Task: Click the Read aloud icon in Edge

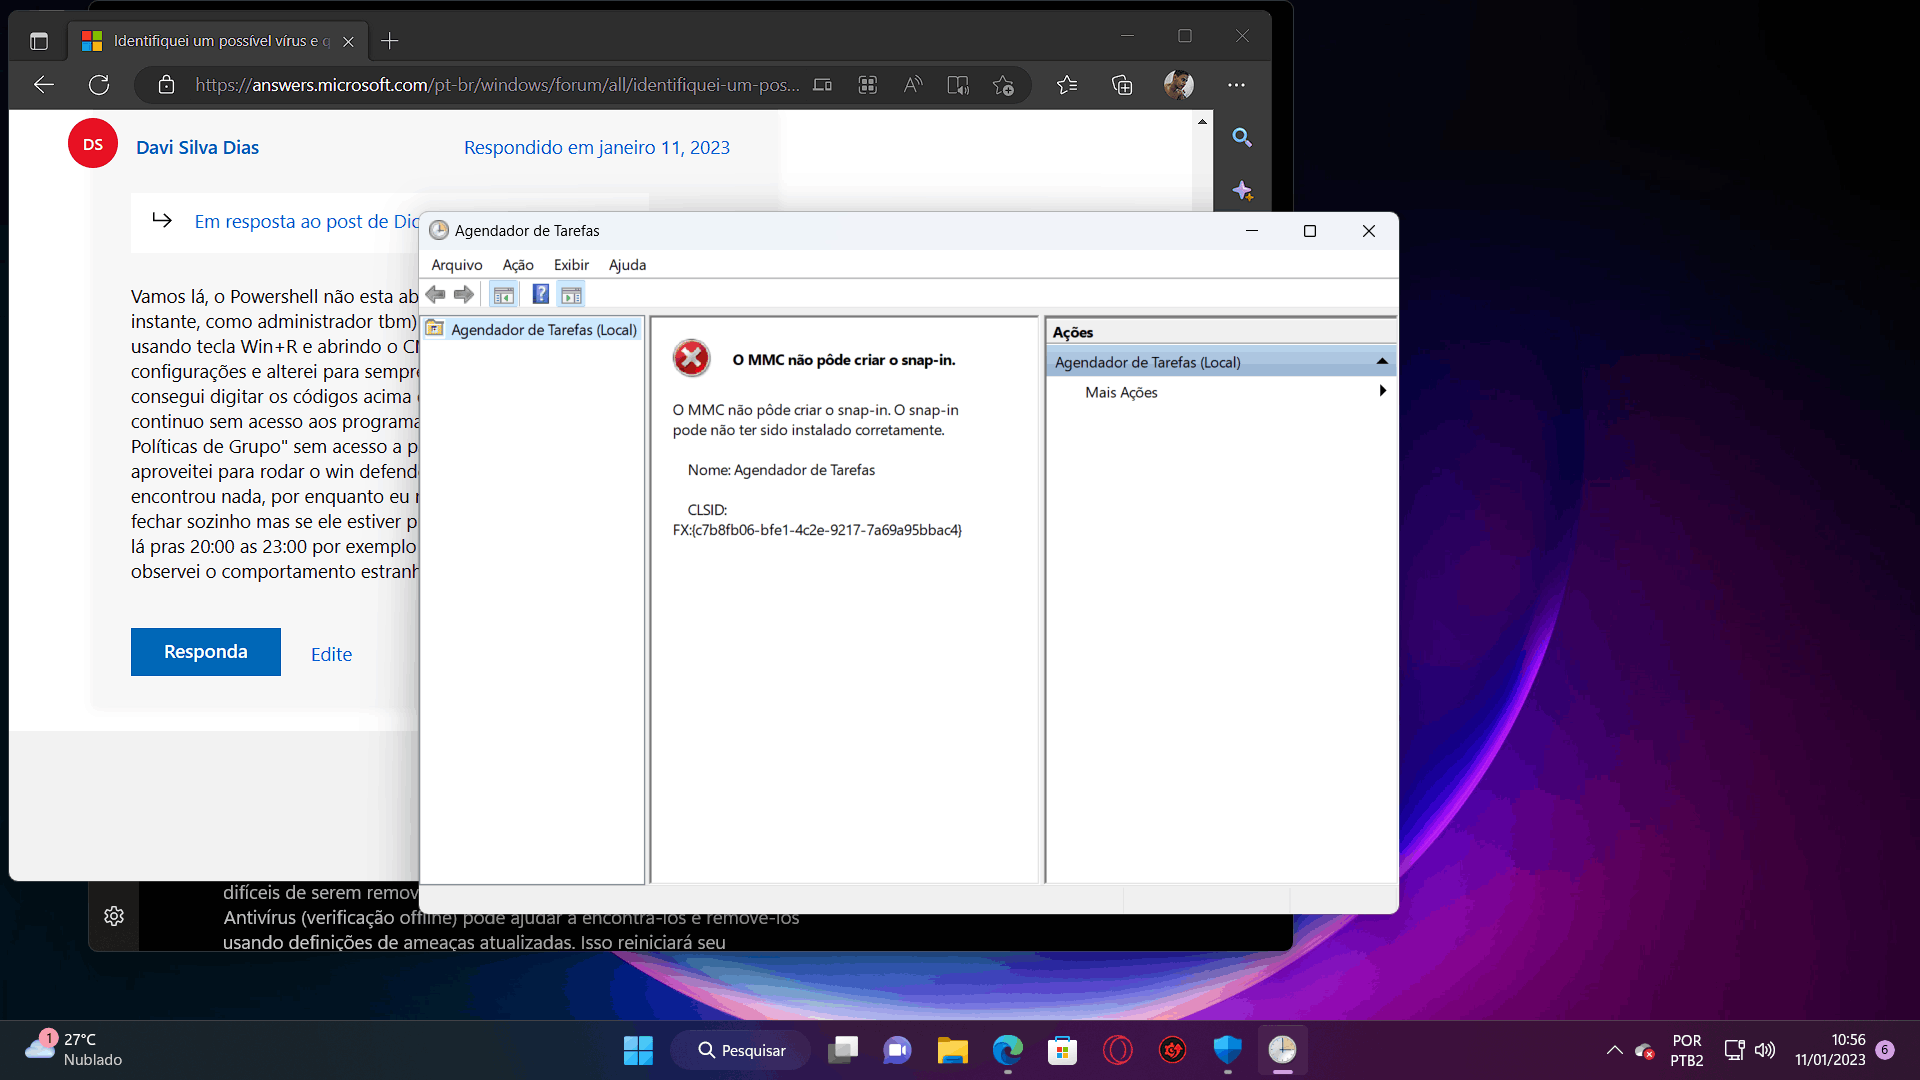Action: coord(913,85)
